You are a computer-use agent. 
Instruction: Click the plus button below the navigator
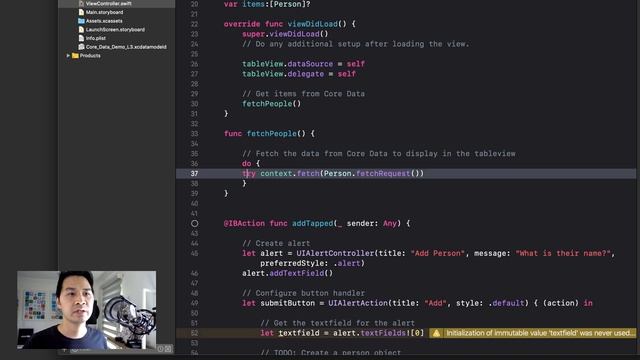[x=64, y=349]
